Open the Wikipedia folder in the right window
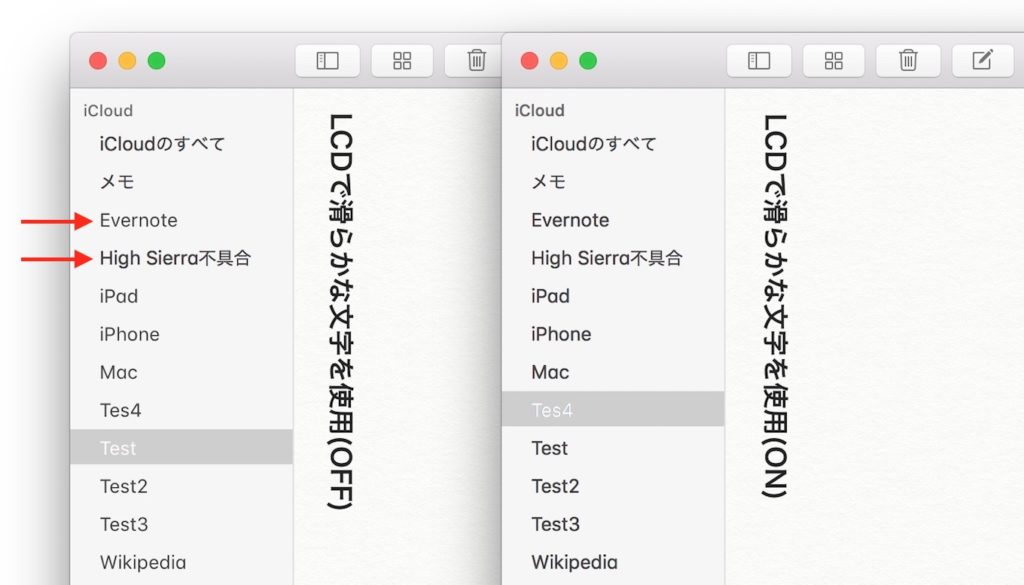Image resolution: width=1024 pixels, height=585 pixels. [574, 562]
